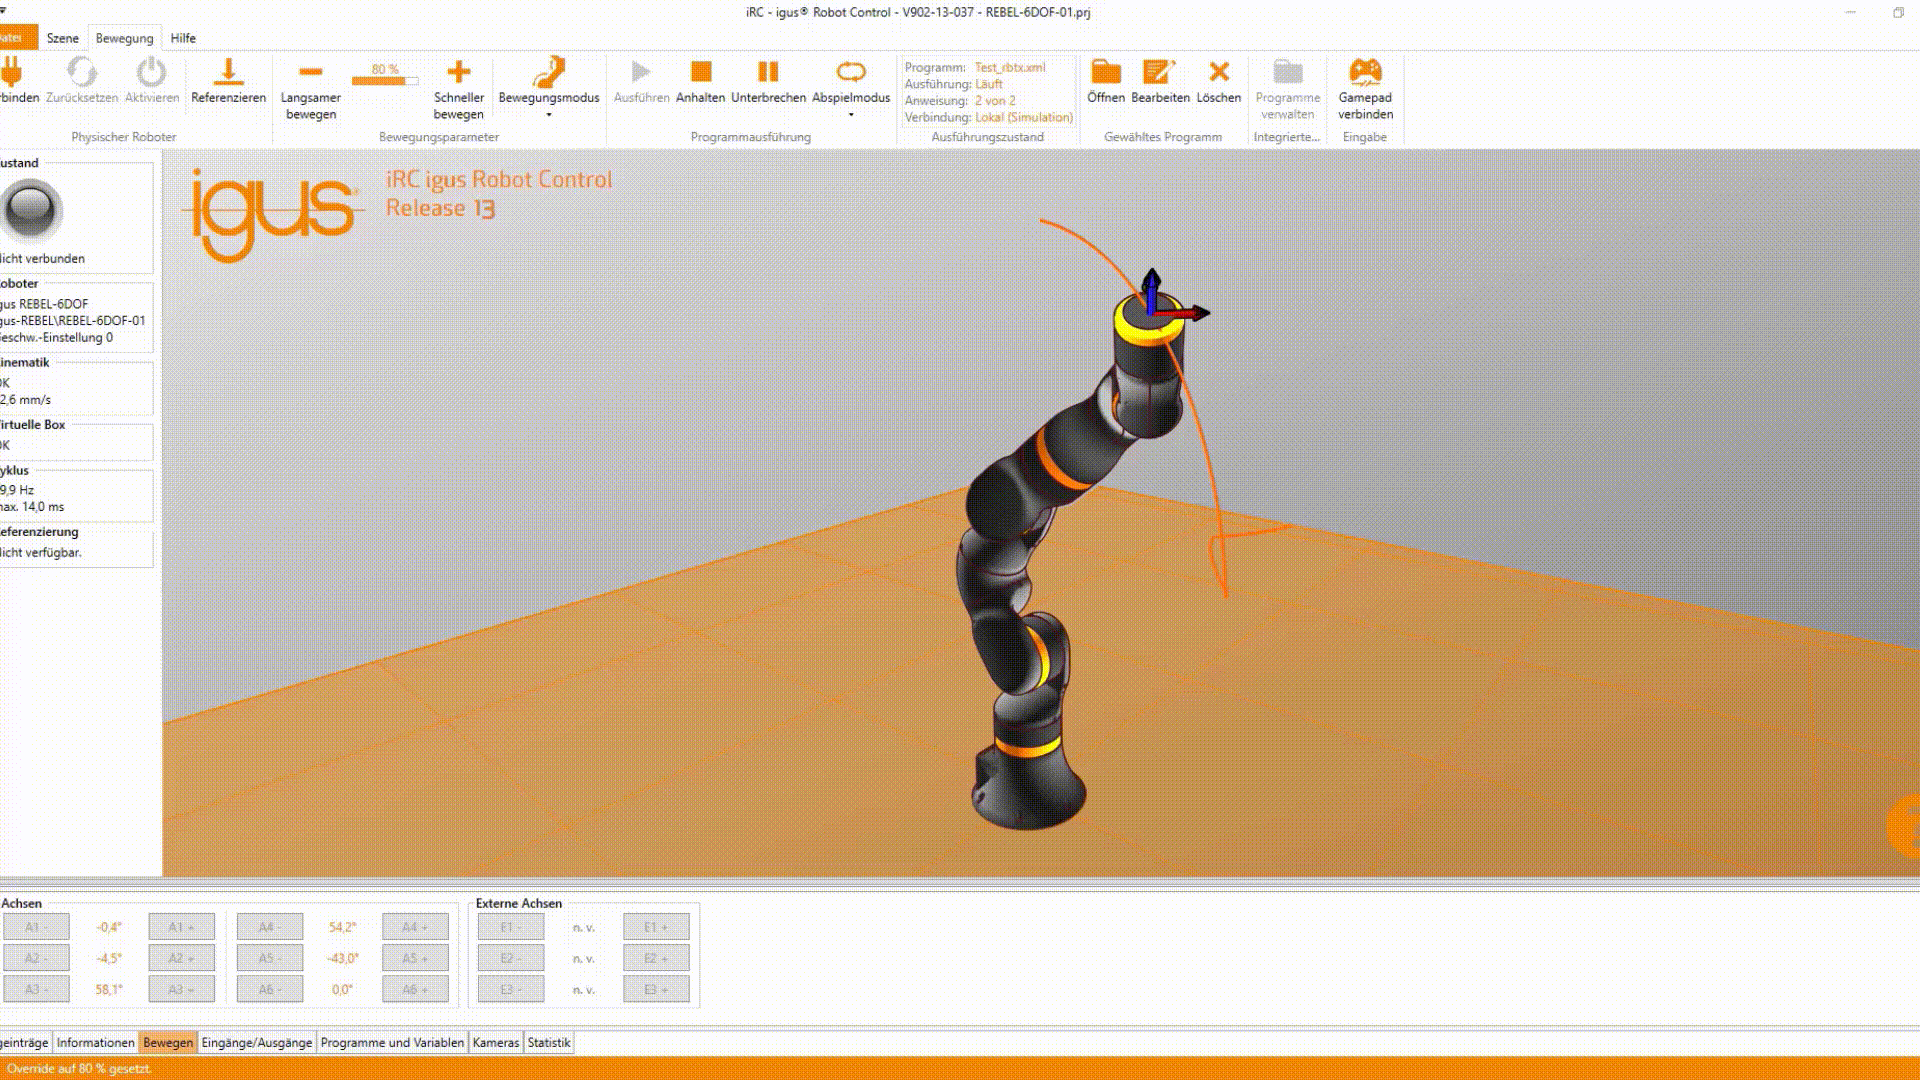Click the connection state indicator light
Image resolution: width=1920 pixels, height=1080 pixels.
[x=31, y=209]
